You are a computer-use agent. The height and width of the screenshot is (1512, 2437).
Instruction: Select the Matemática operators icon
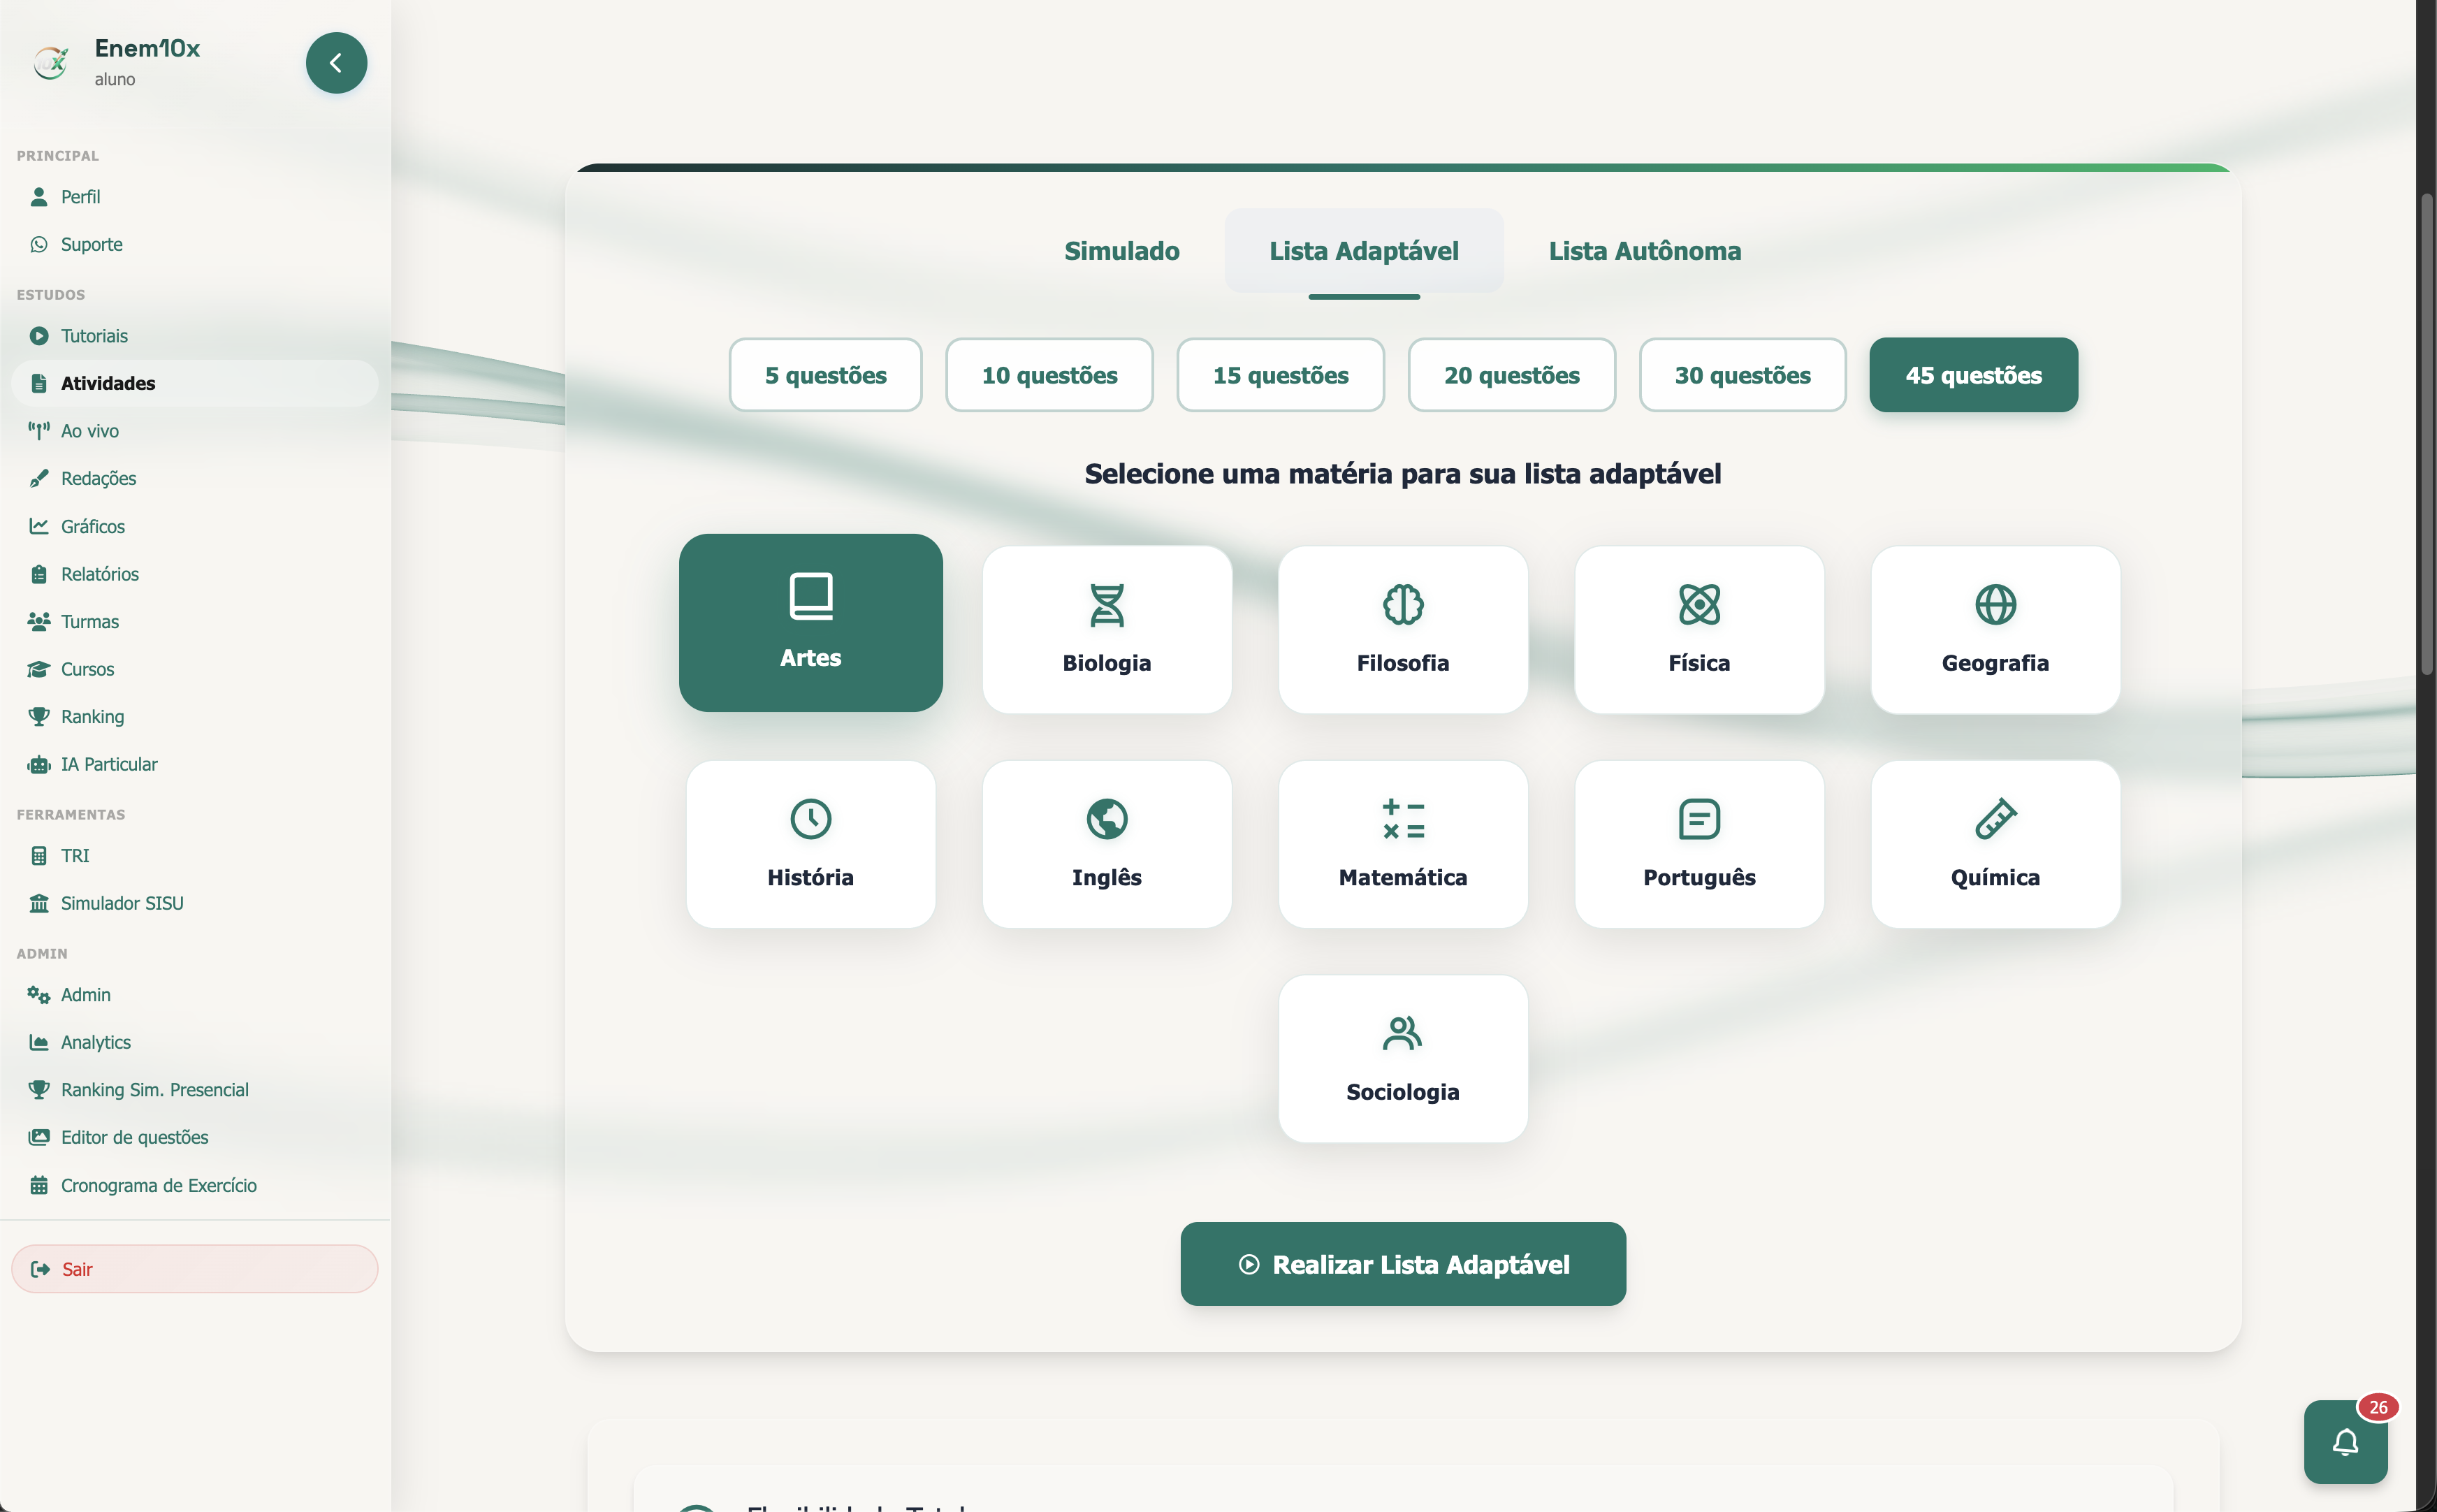1402,819
